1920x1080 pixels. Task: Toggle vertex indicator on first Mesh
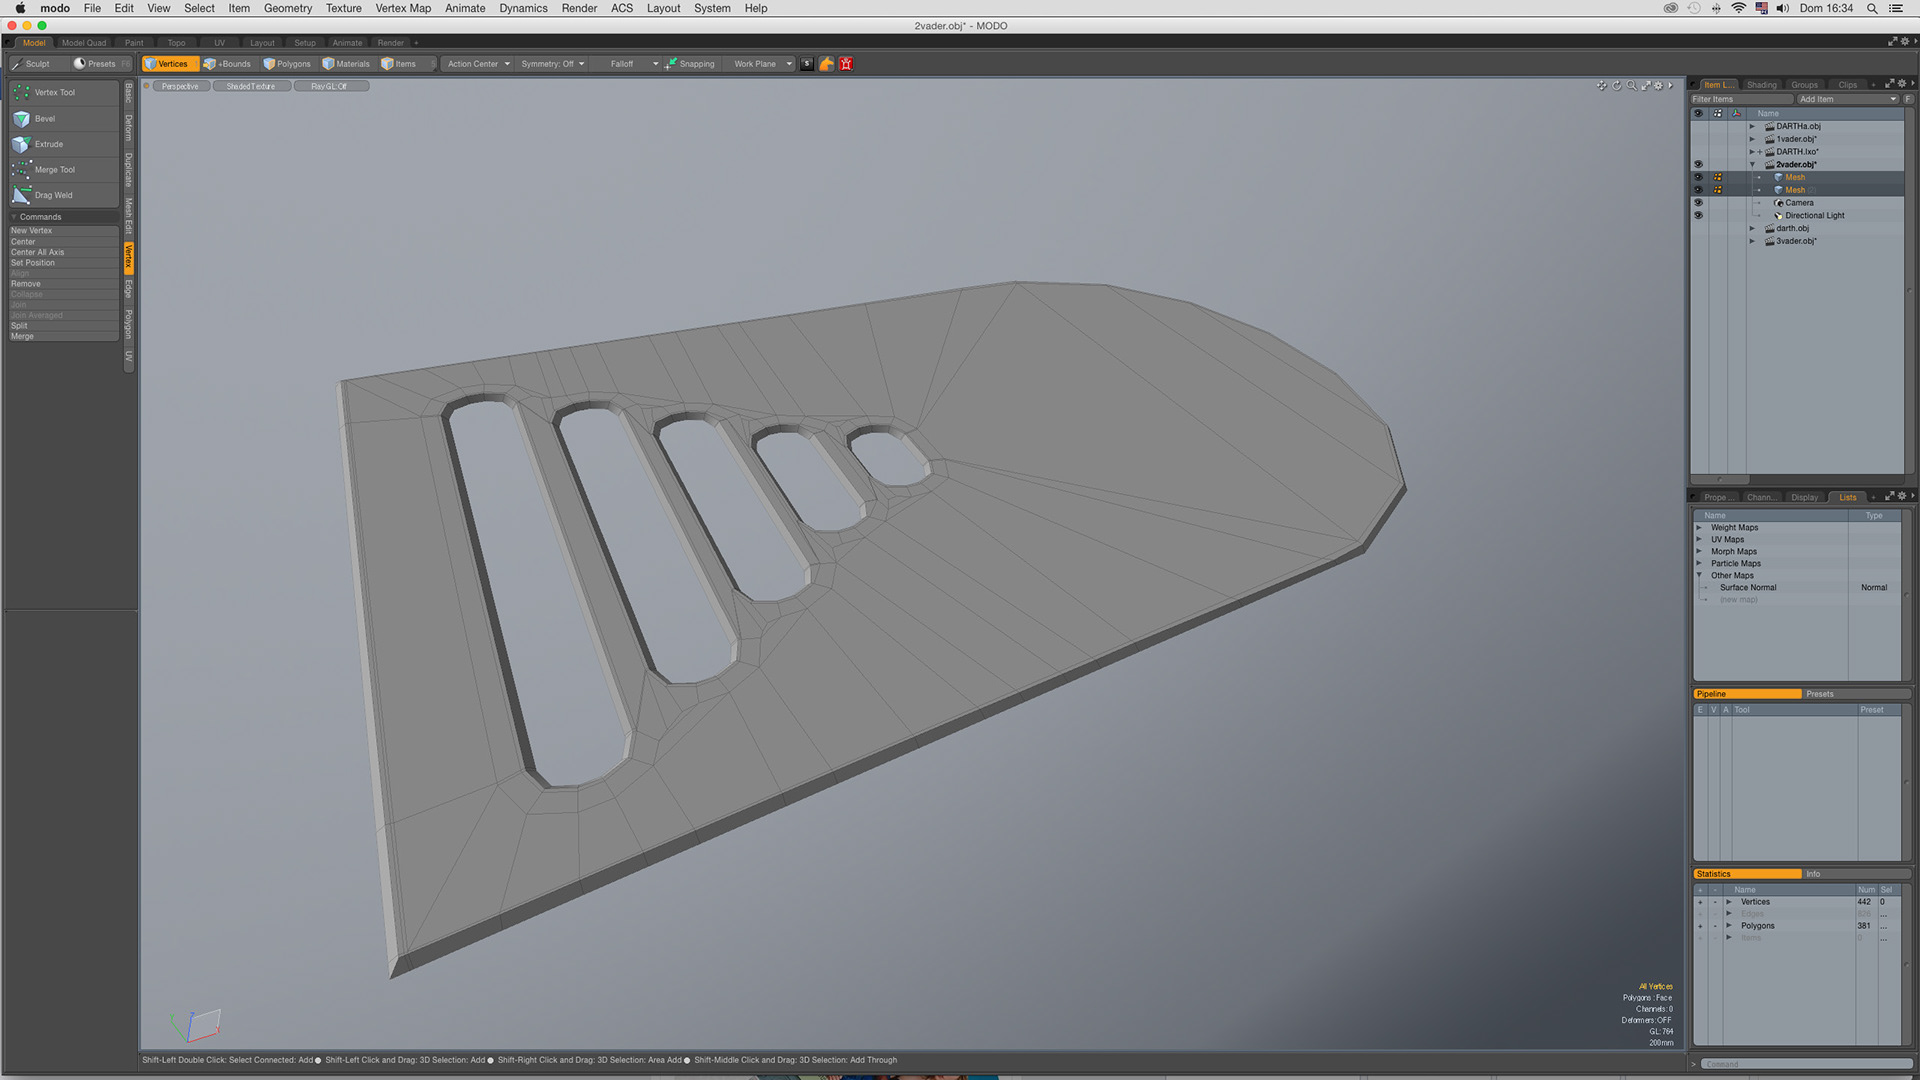tap(1718, 177)
